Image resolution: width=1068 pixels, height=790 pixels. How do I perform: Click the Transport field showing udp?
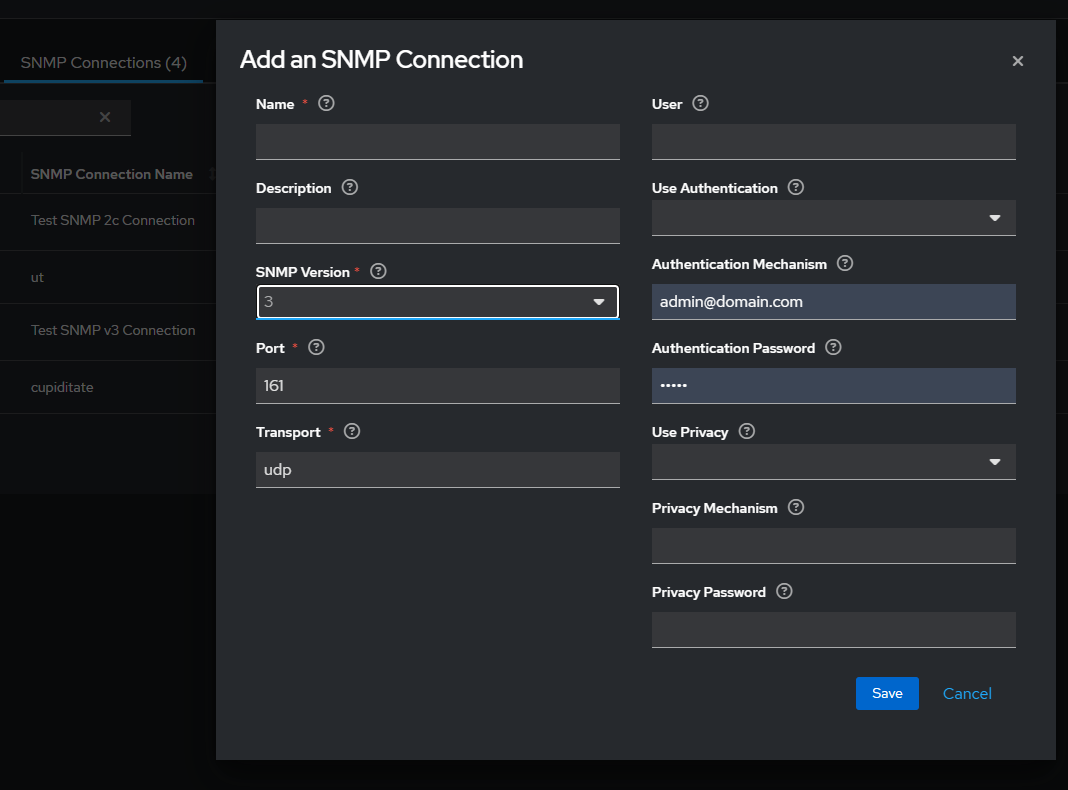(x=437, y=469)
